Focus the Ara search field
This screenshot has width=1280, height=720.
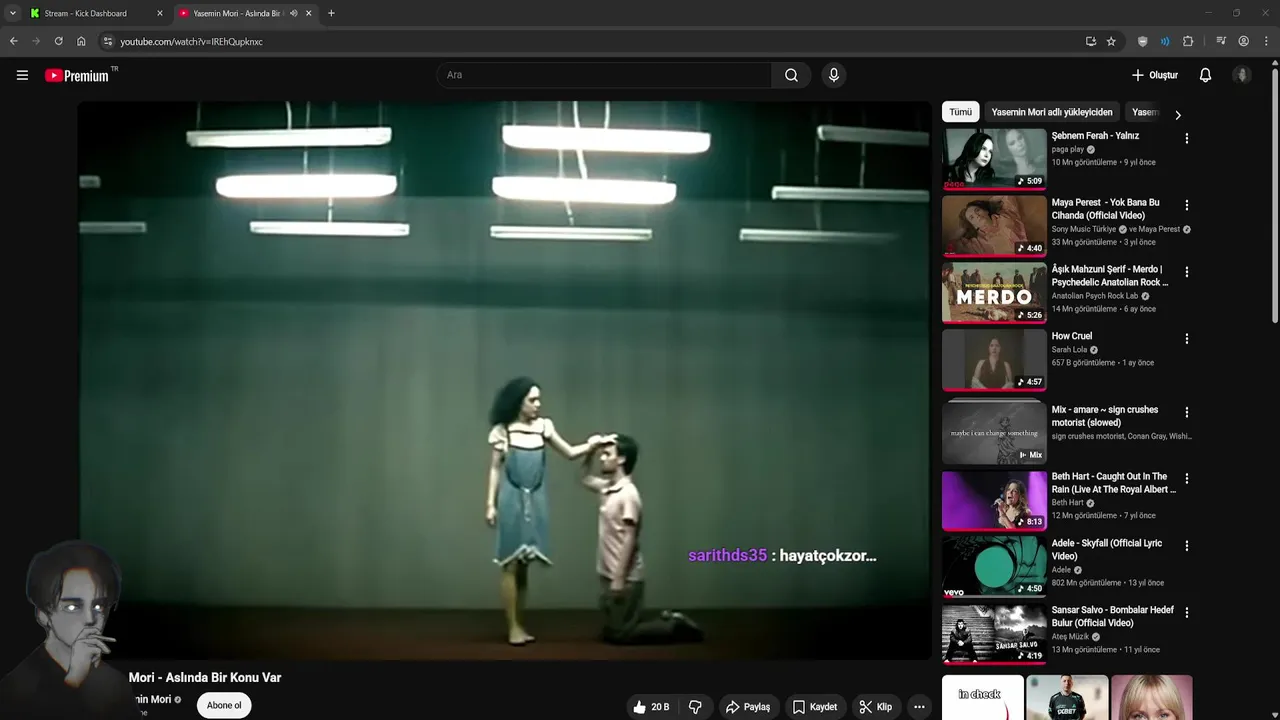point(604,75)
